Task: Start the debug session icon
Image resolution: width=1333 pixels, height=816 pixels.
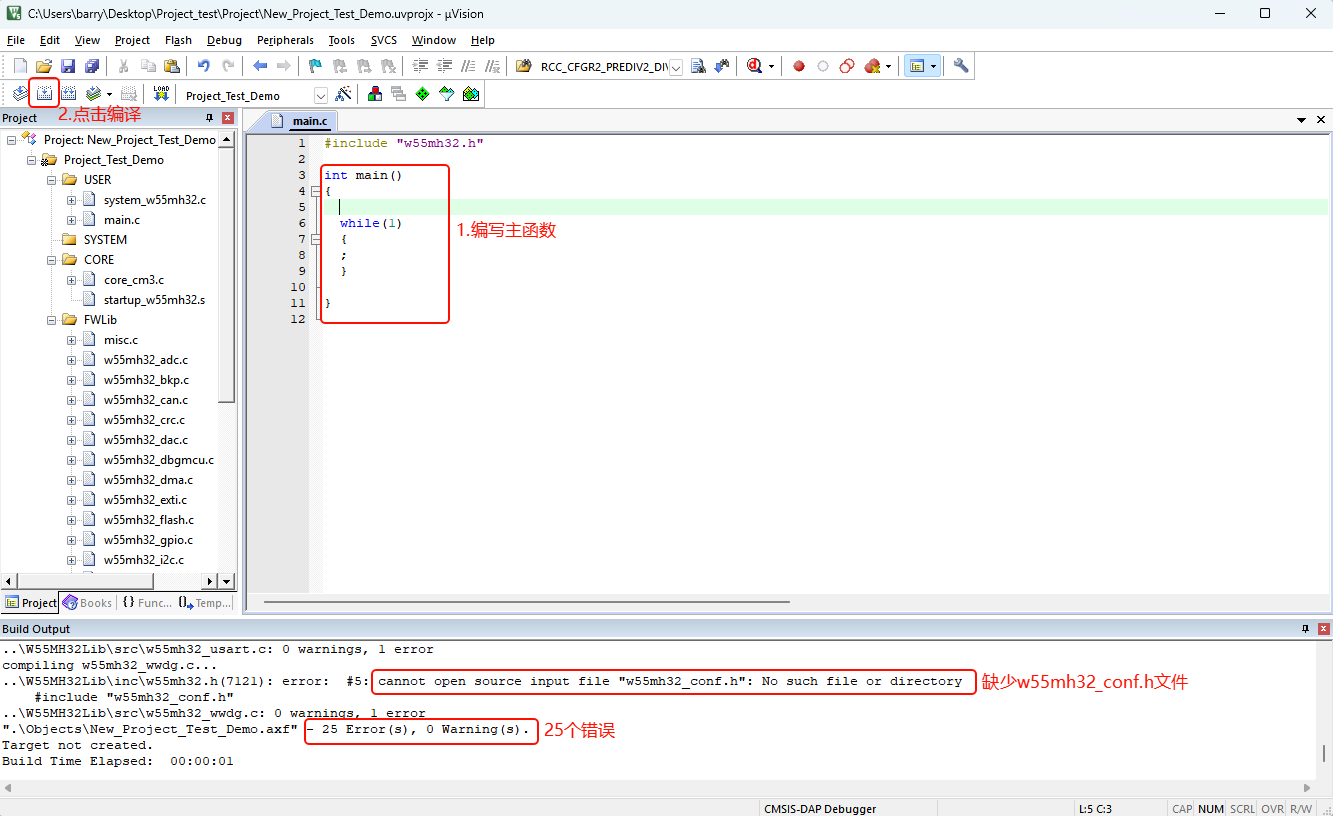Action: [754, 66]
